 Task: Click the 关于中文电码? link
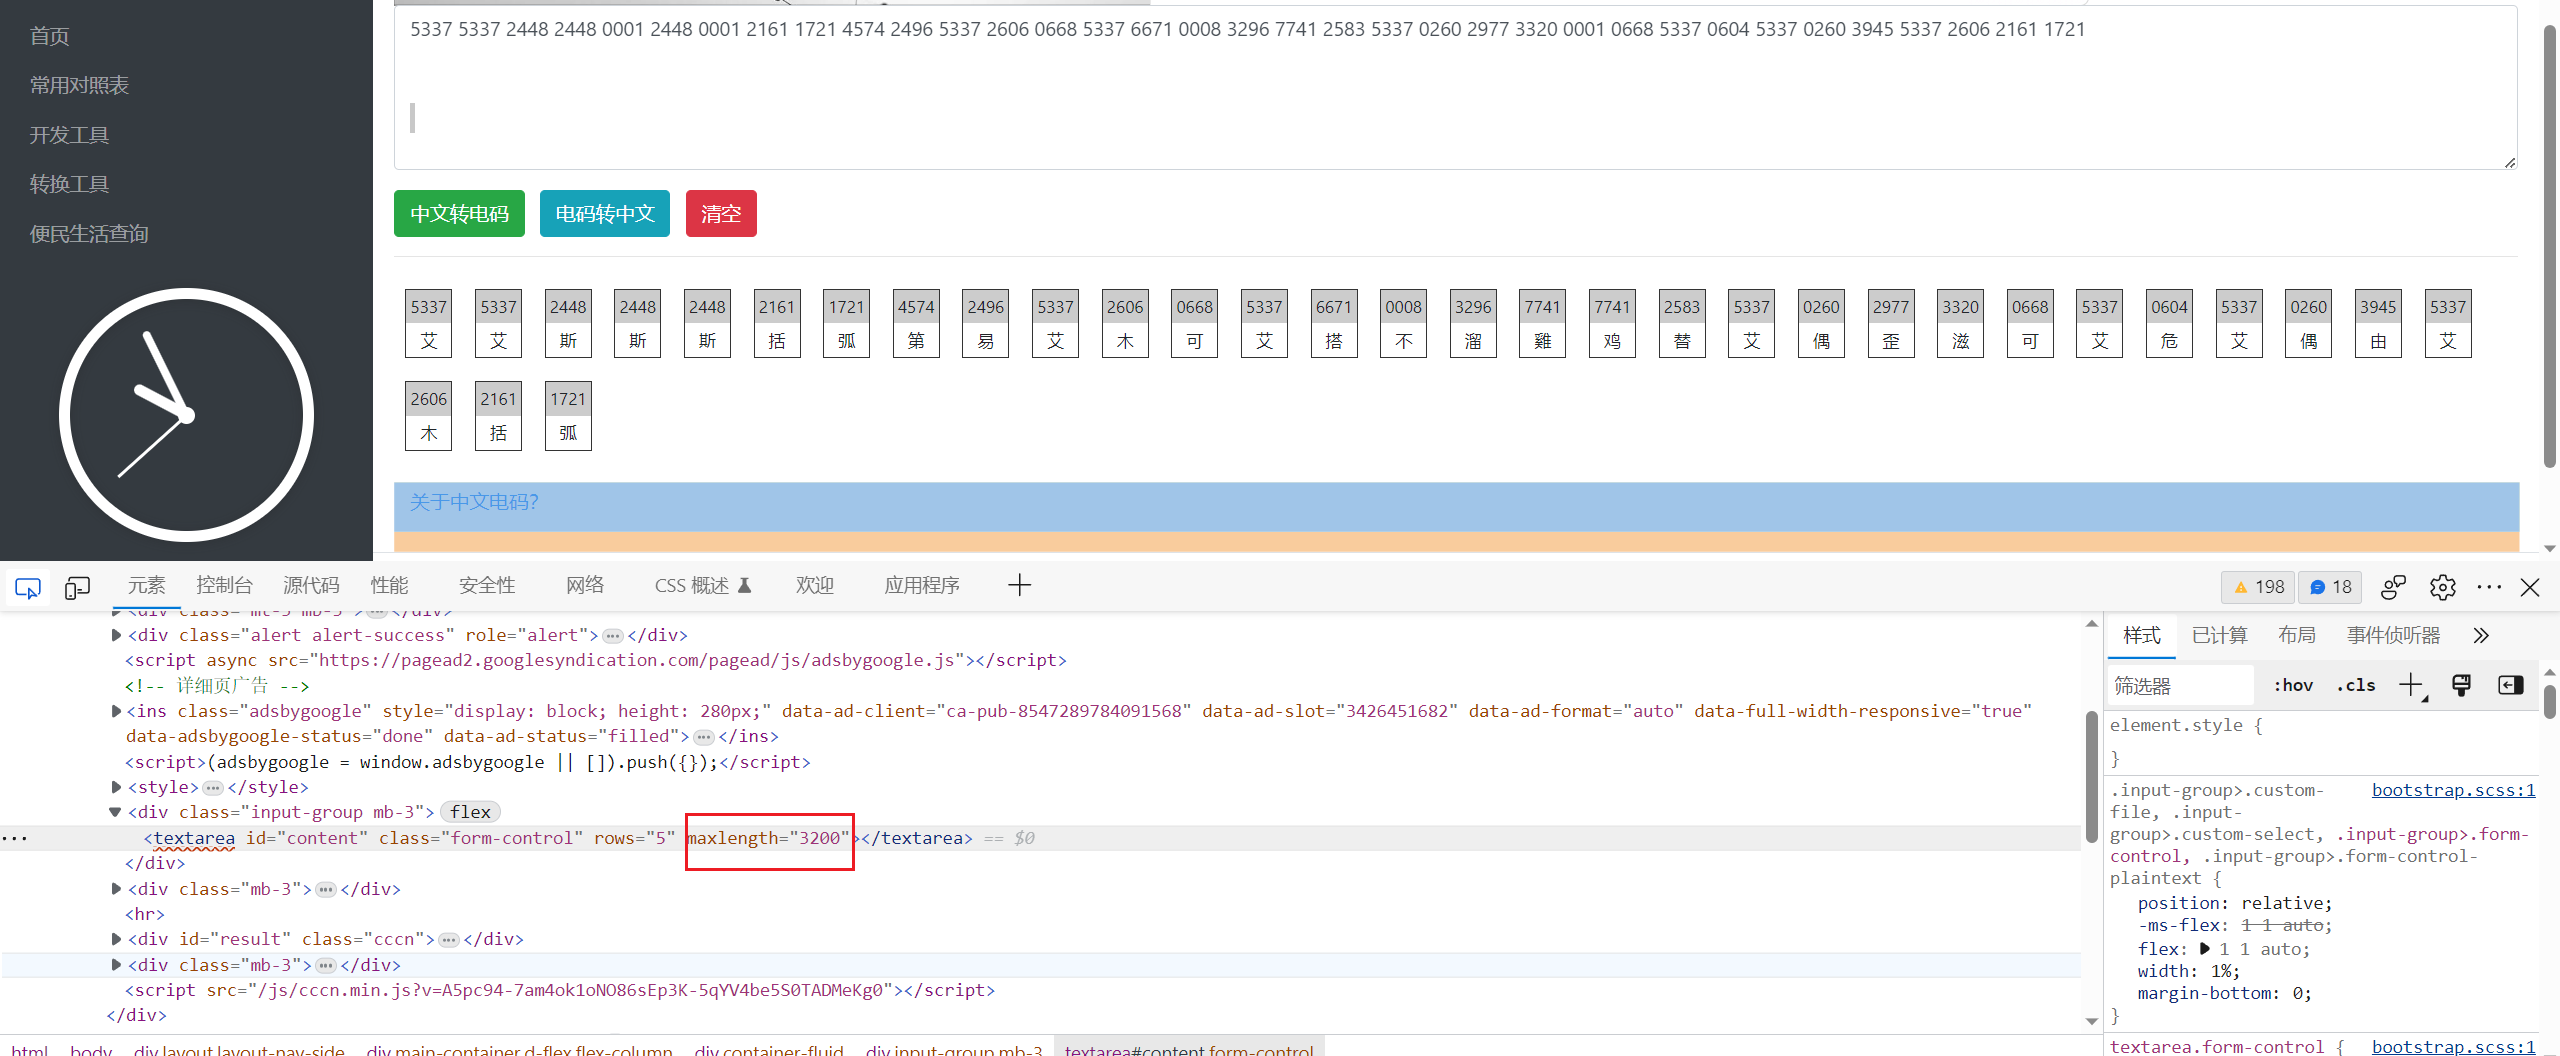point(474,502)
